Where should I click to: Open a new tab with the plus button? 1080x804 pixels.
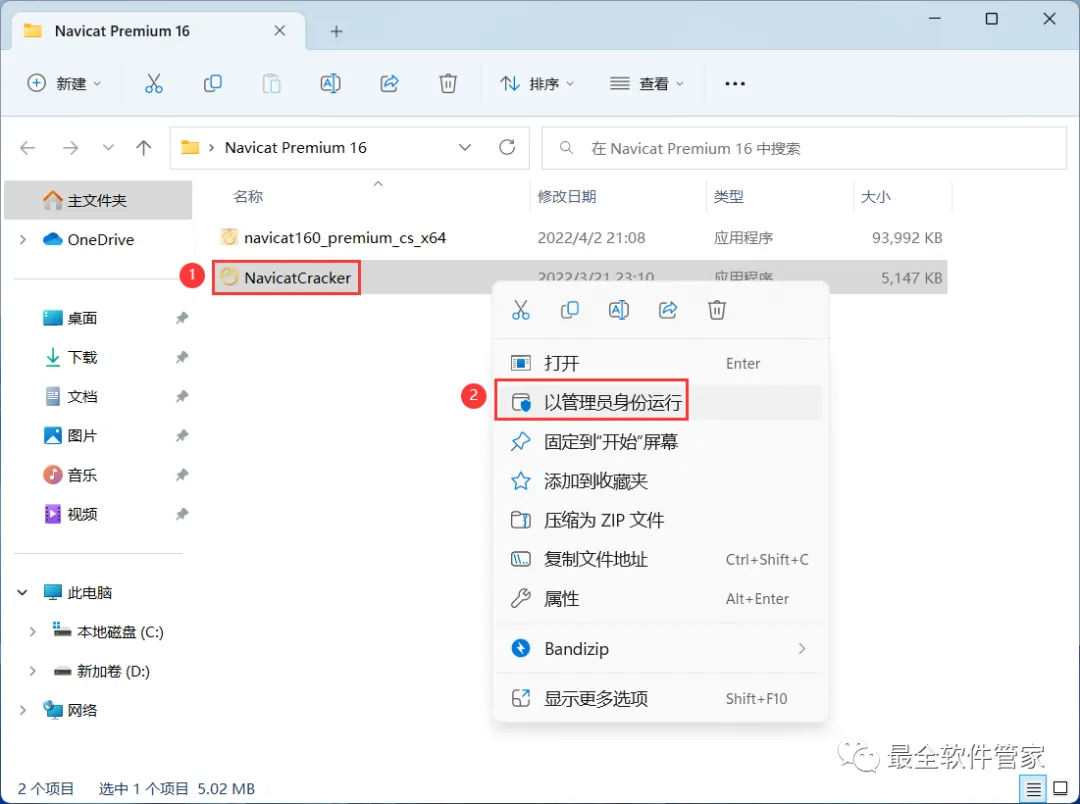pyautogui.click(x=336, y=31)
